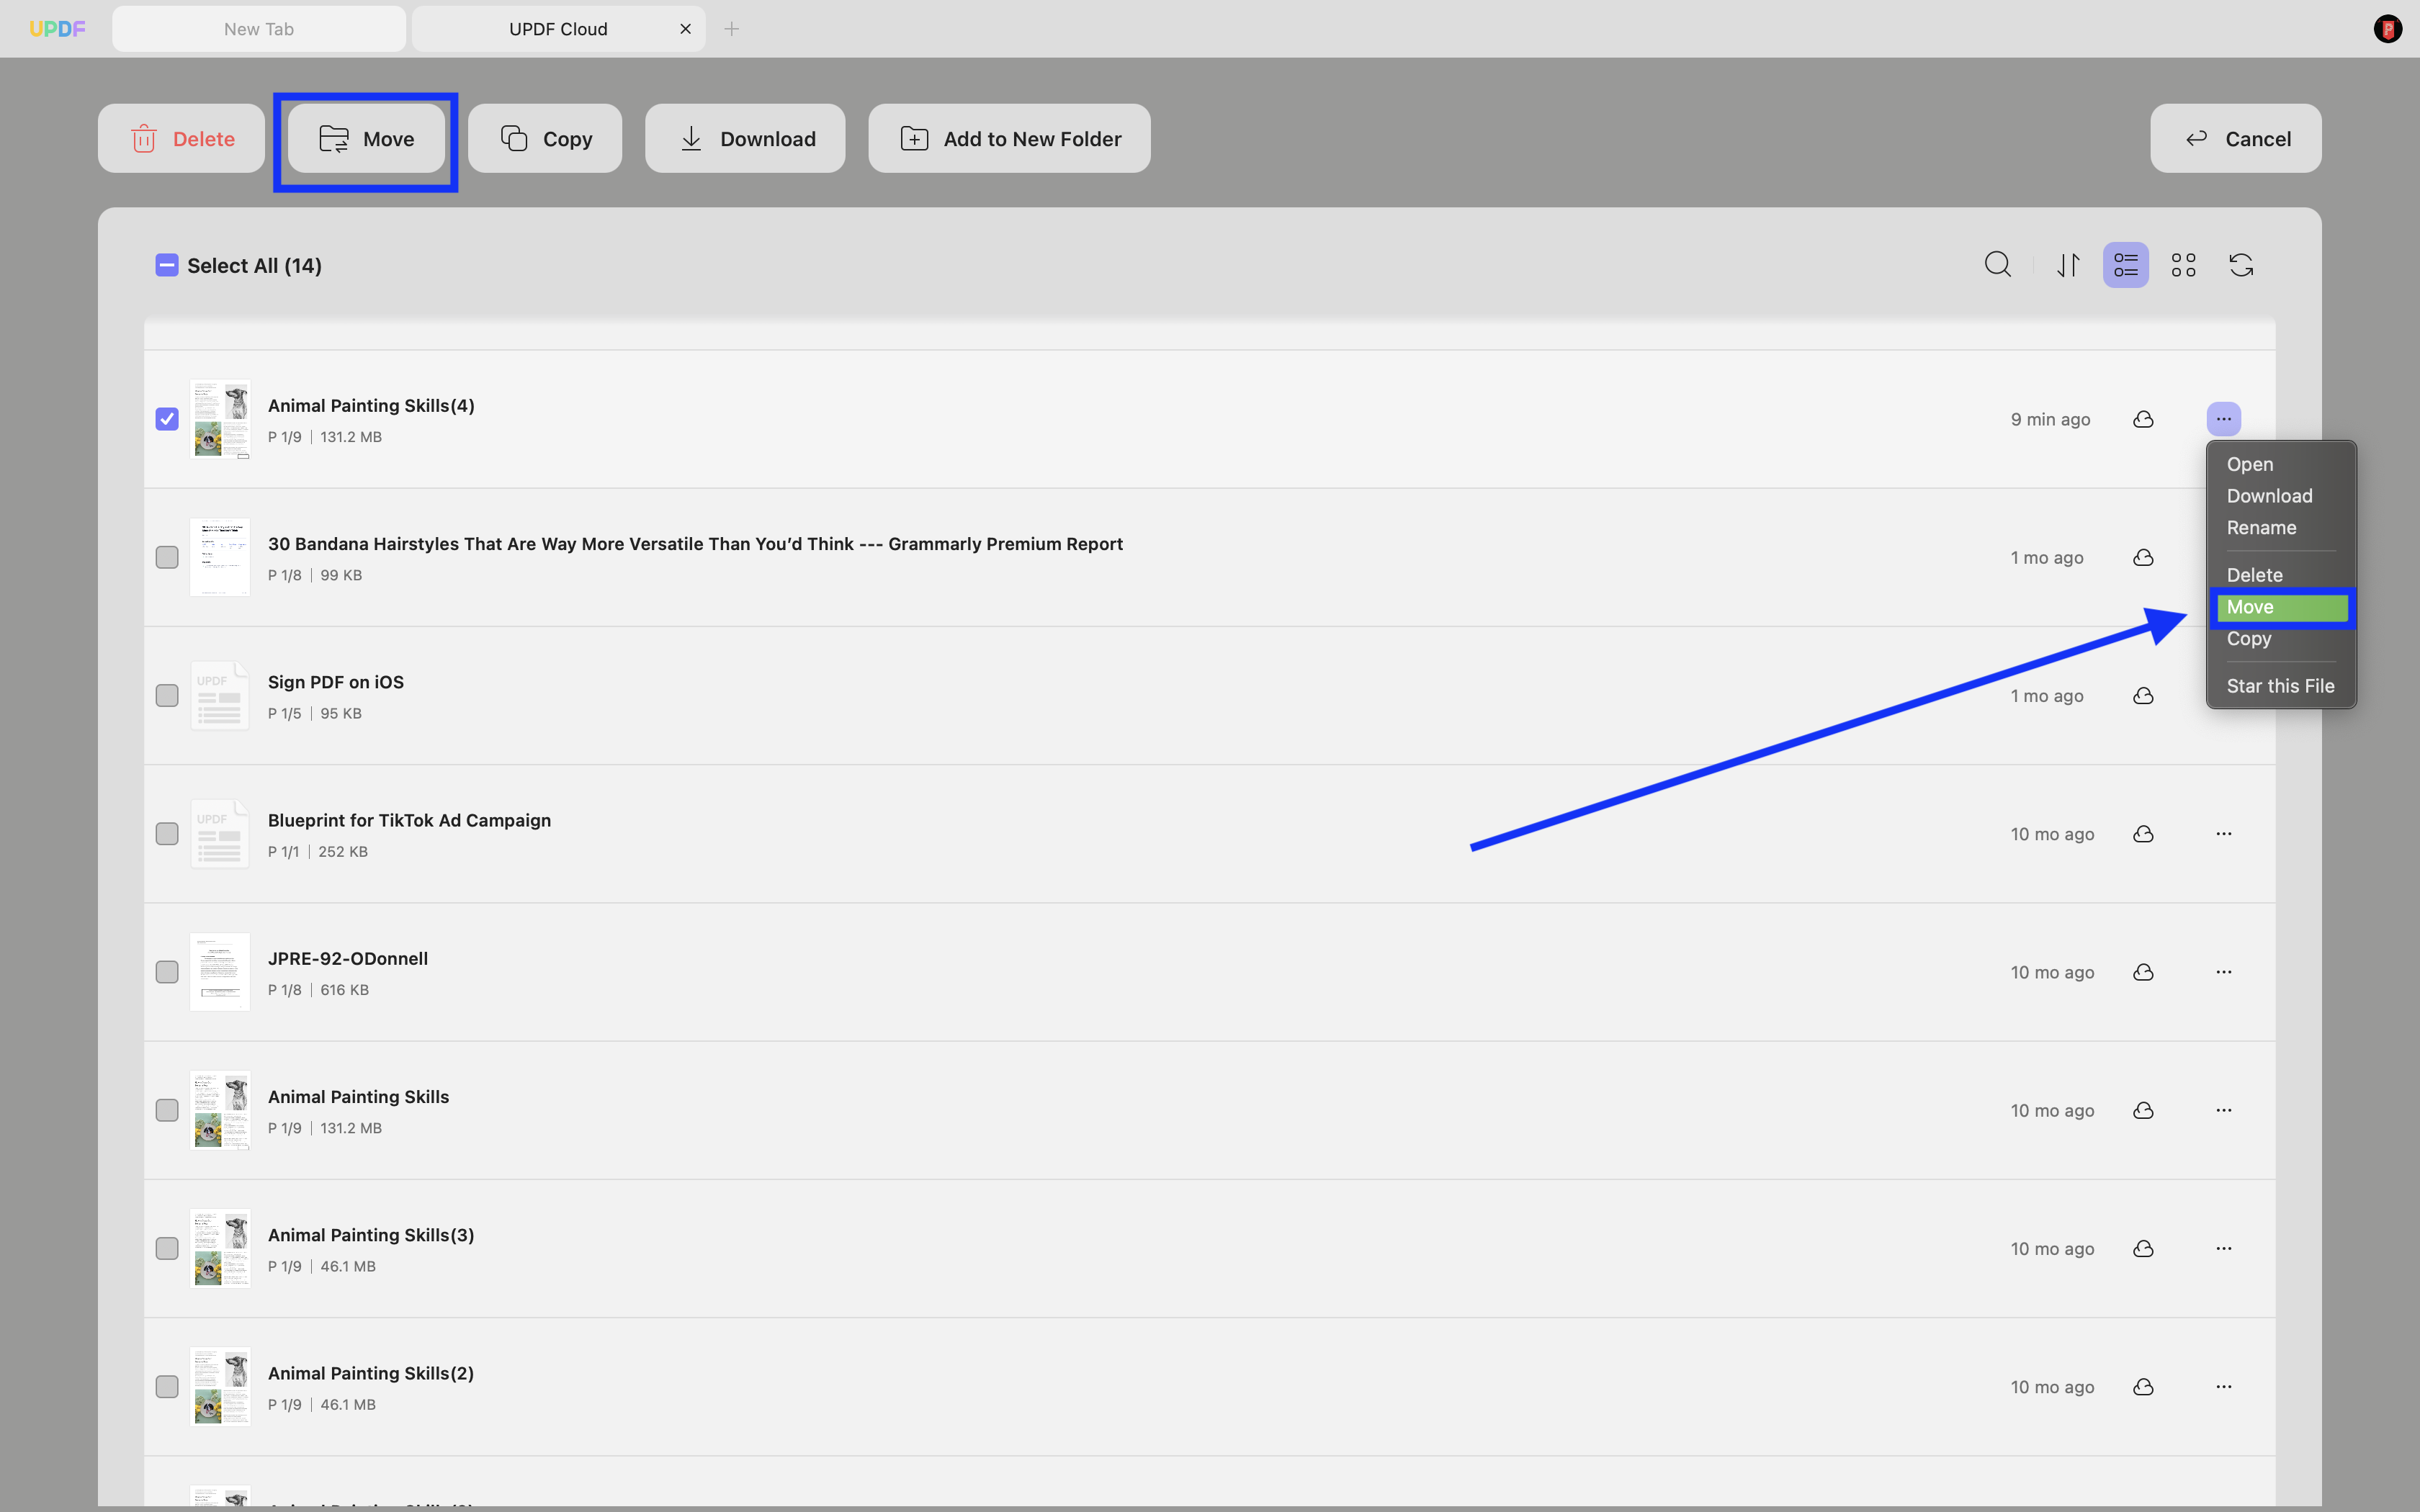Choose Delete in the context menu
The image size is (2420, 1512).
click(x=2281, y=575)
